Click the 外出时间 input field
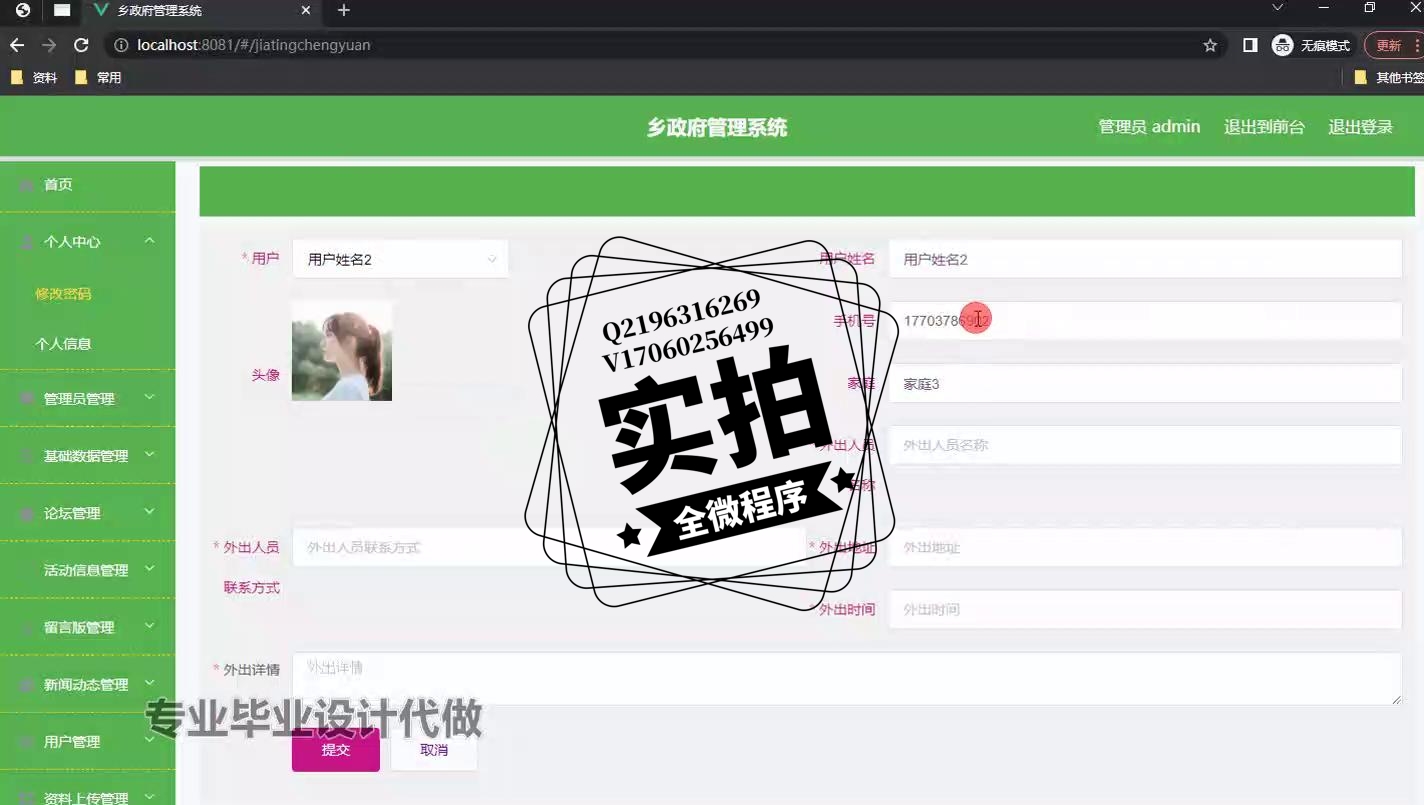The image size is (1424, 805). click(x=1145, y=609)
